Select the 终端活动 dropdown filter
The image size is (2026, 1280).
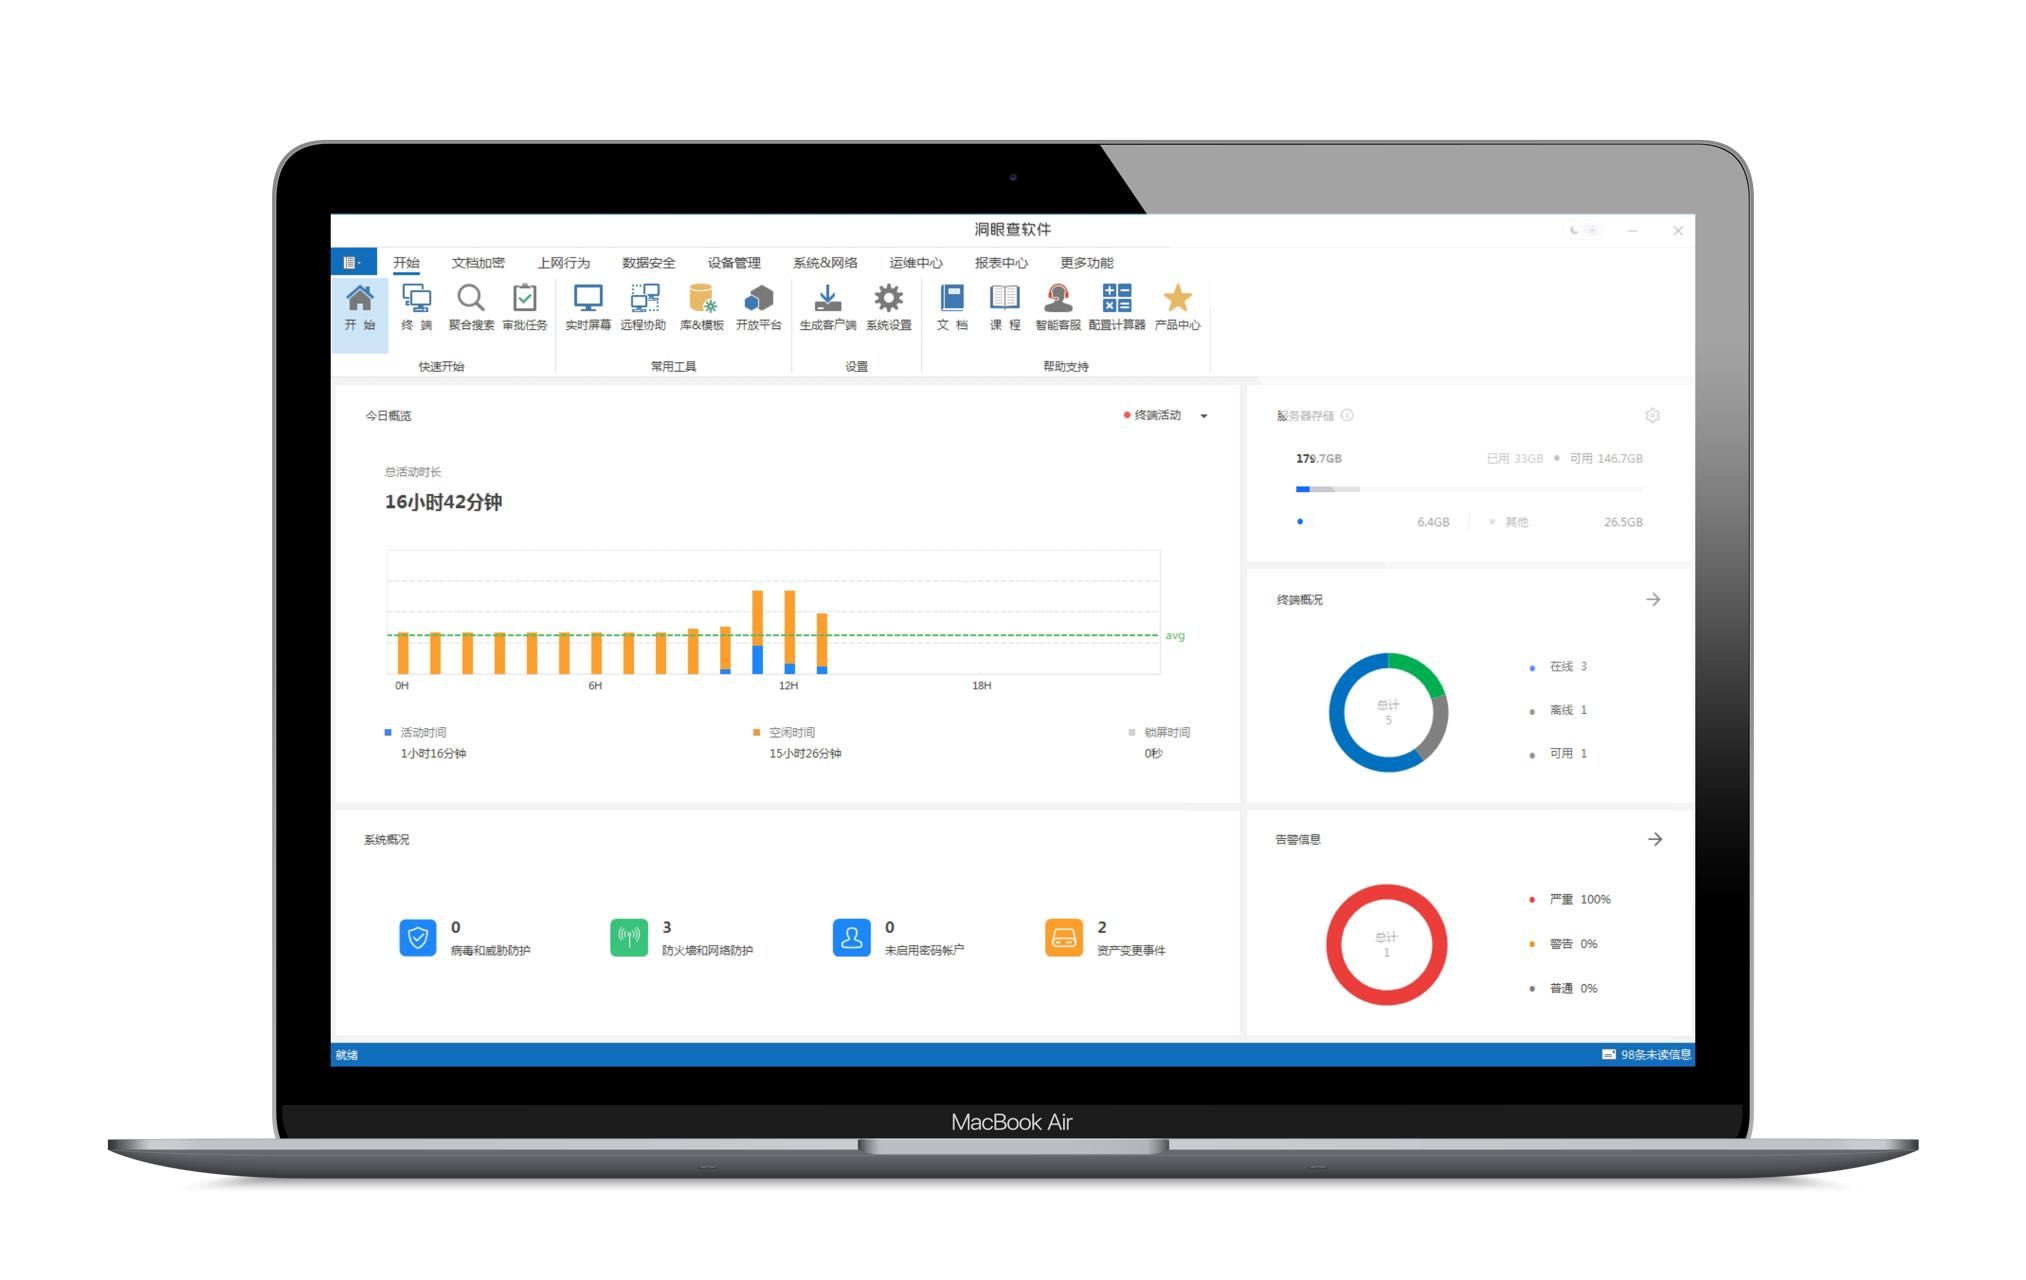point(1165,416)
